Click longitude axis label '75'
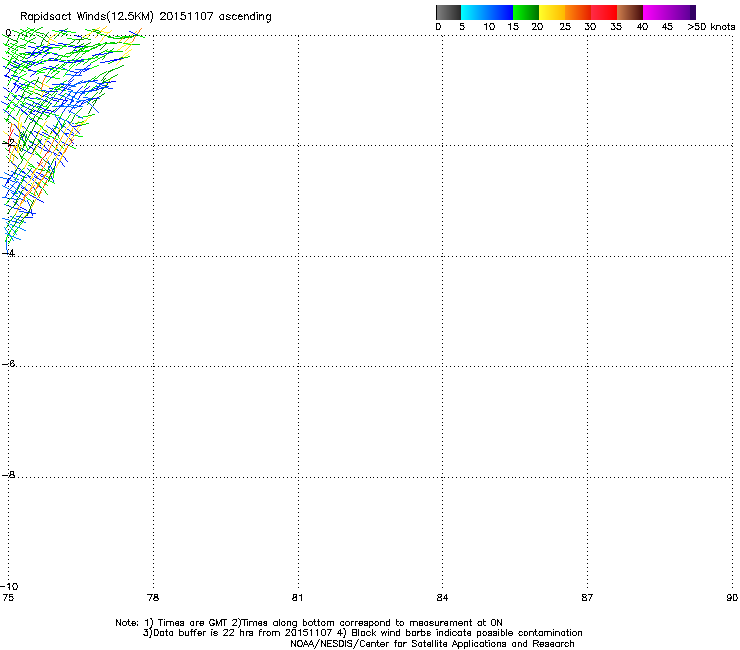This screenshot has height=650, width=740. pos(8,598)
